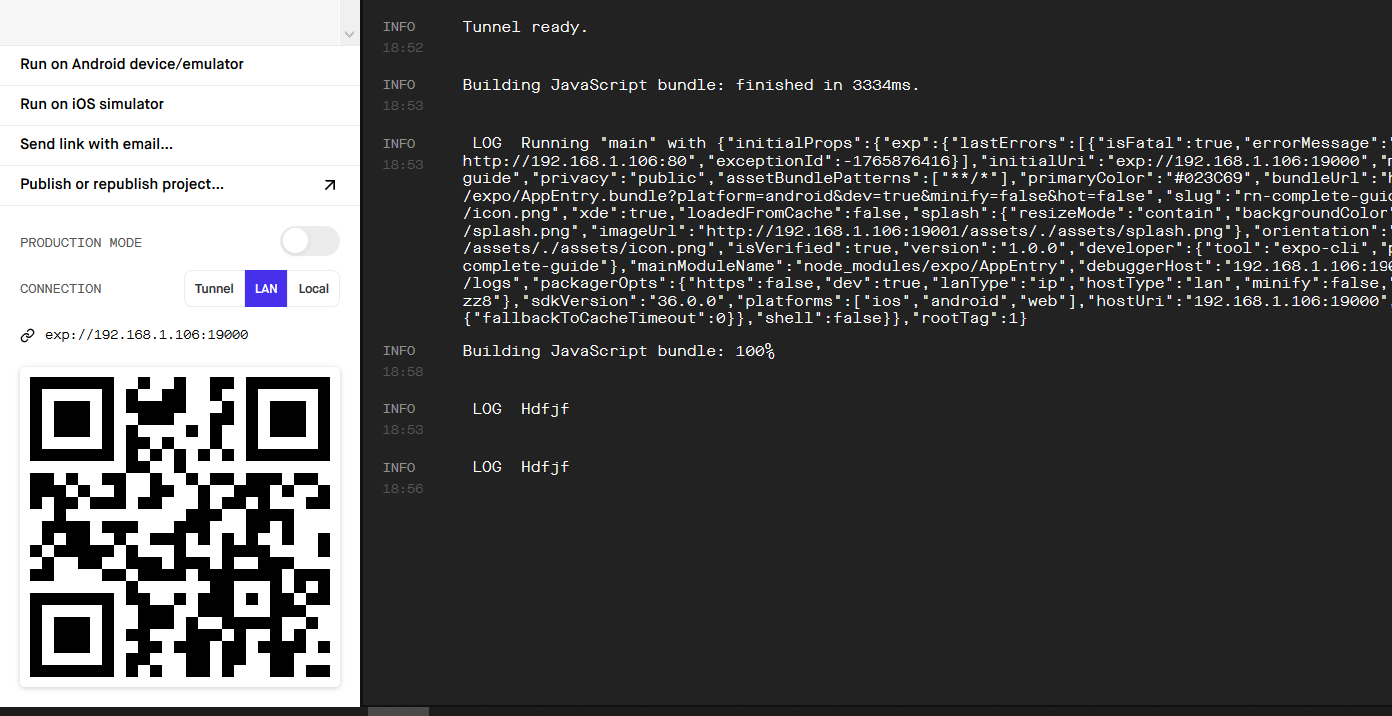Click the PRODUCTION MODE label
The height and width of the screenshot is (716, 1392).
point(81,243)
